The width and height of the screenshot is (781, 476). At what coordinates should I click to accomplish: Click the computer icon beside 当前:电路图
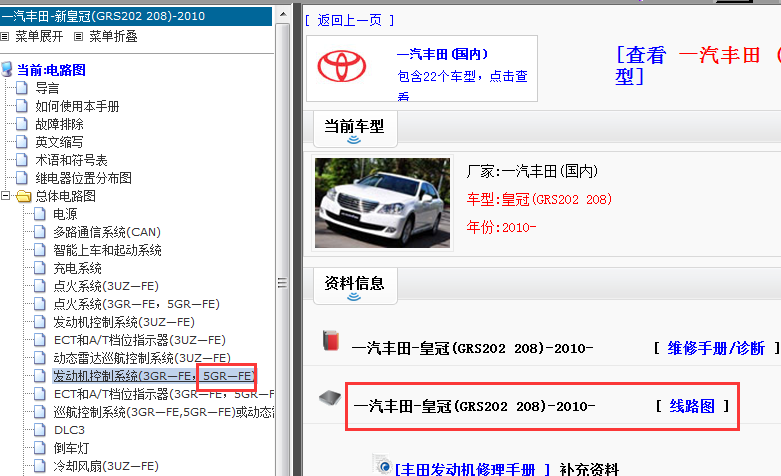coord(7,69)
